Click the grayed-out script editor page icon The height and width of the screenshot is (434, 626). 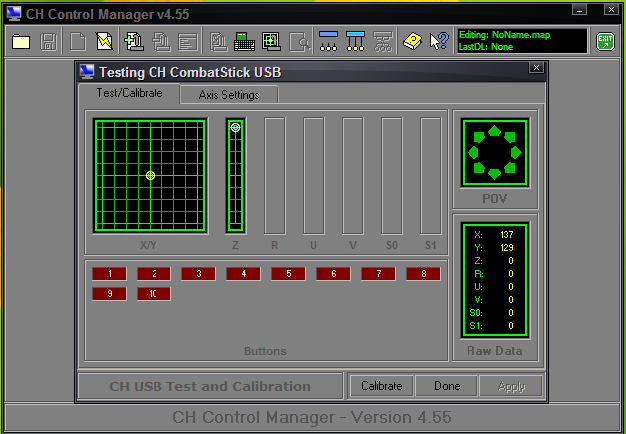point(188,42)
